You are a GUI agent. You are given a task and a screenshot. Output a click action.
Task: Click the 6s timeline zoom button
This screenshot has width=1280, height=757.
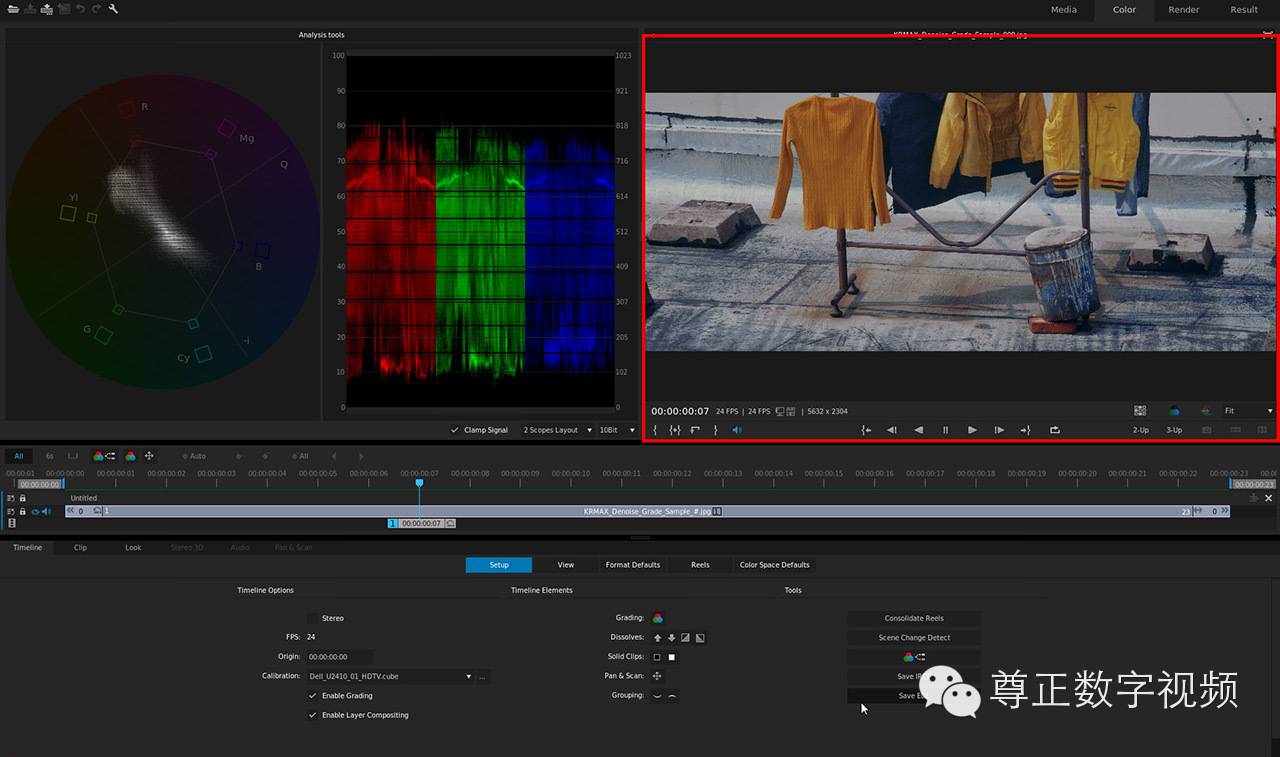[50, 456]
